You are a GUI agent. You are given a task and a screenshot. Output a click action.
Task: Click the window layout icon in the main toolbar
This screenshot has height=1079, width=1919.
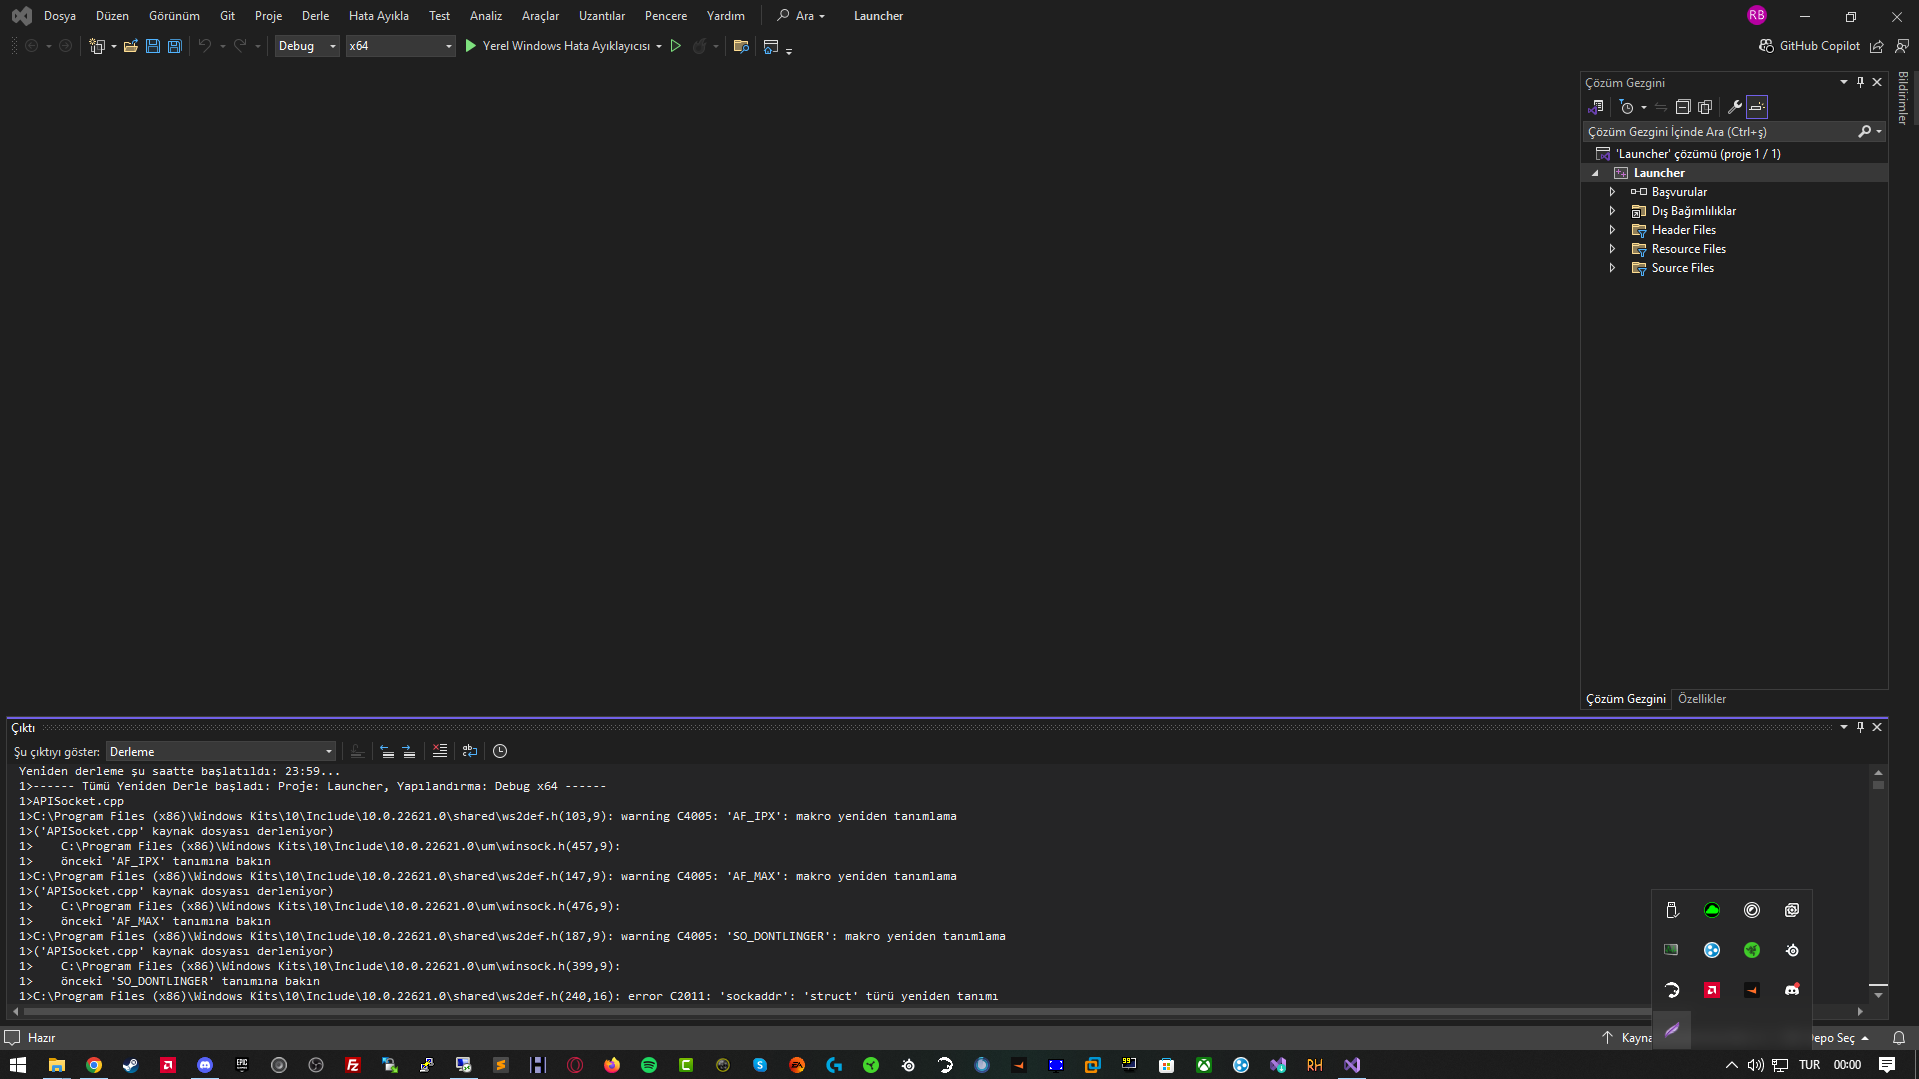(x=771, y=46)
